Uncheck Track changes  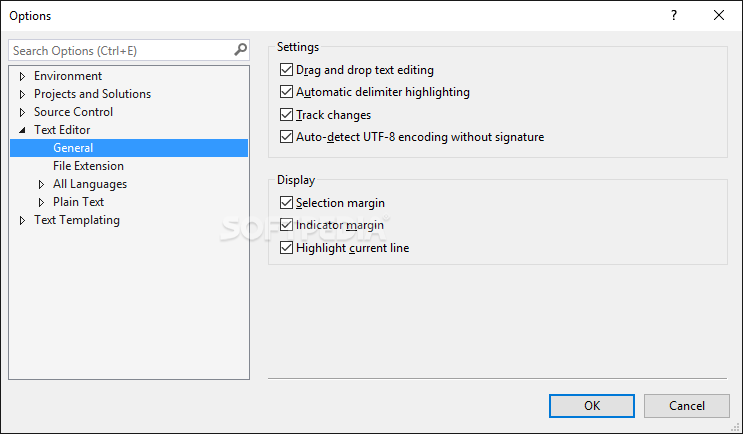pyautogui.click(x=286, y=115)
